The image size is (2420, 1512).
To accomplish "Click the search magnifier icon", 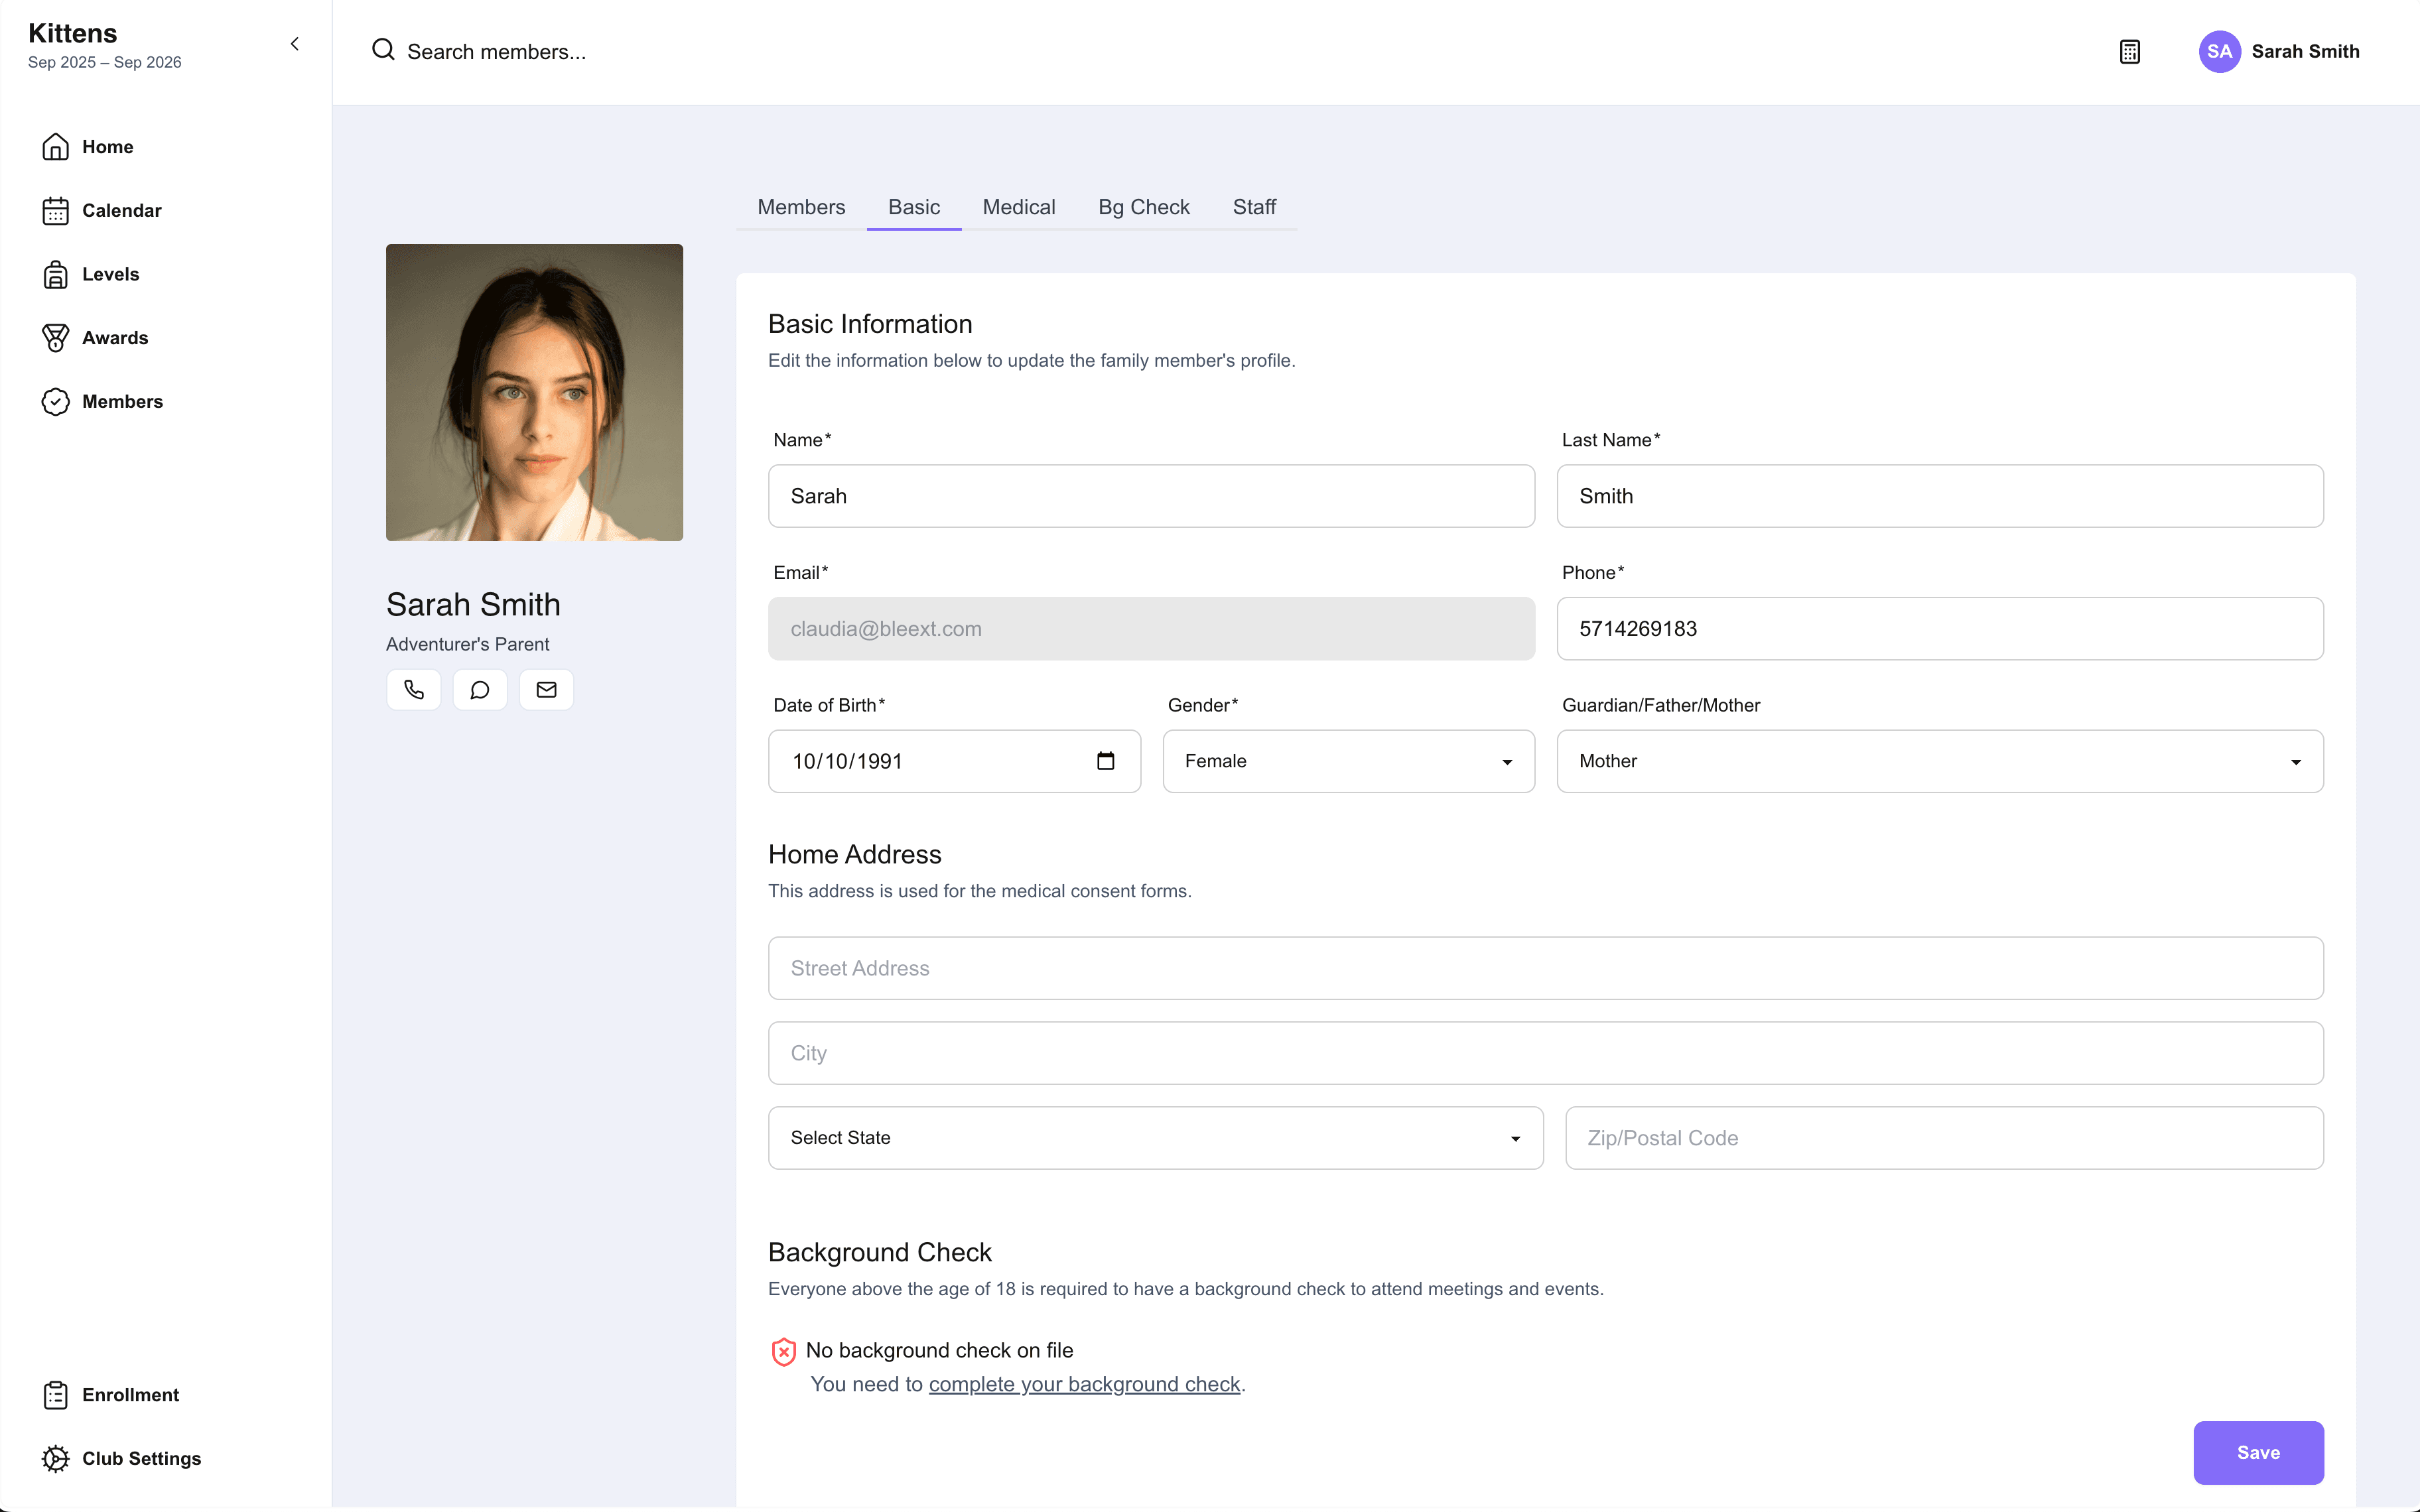I will point(383,50).
